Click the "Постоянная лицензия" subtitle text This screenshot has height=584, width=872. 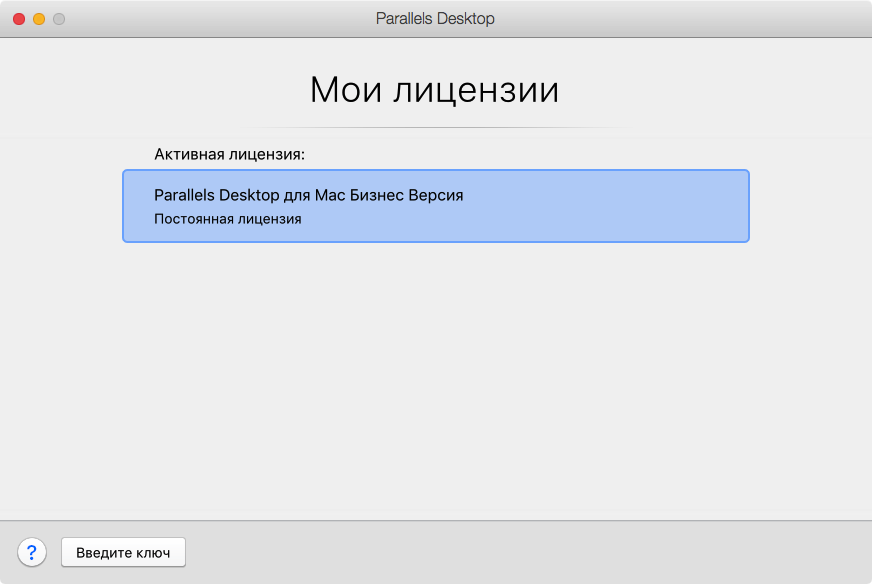[x=227, y=218]
